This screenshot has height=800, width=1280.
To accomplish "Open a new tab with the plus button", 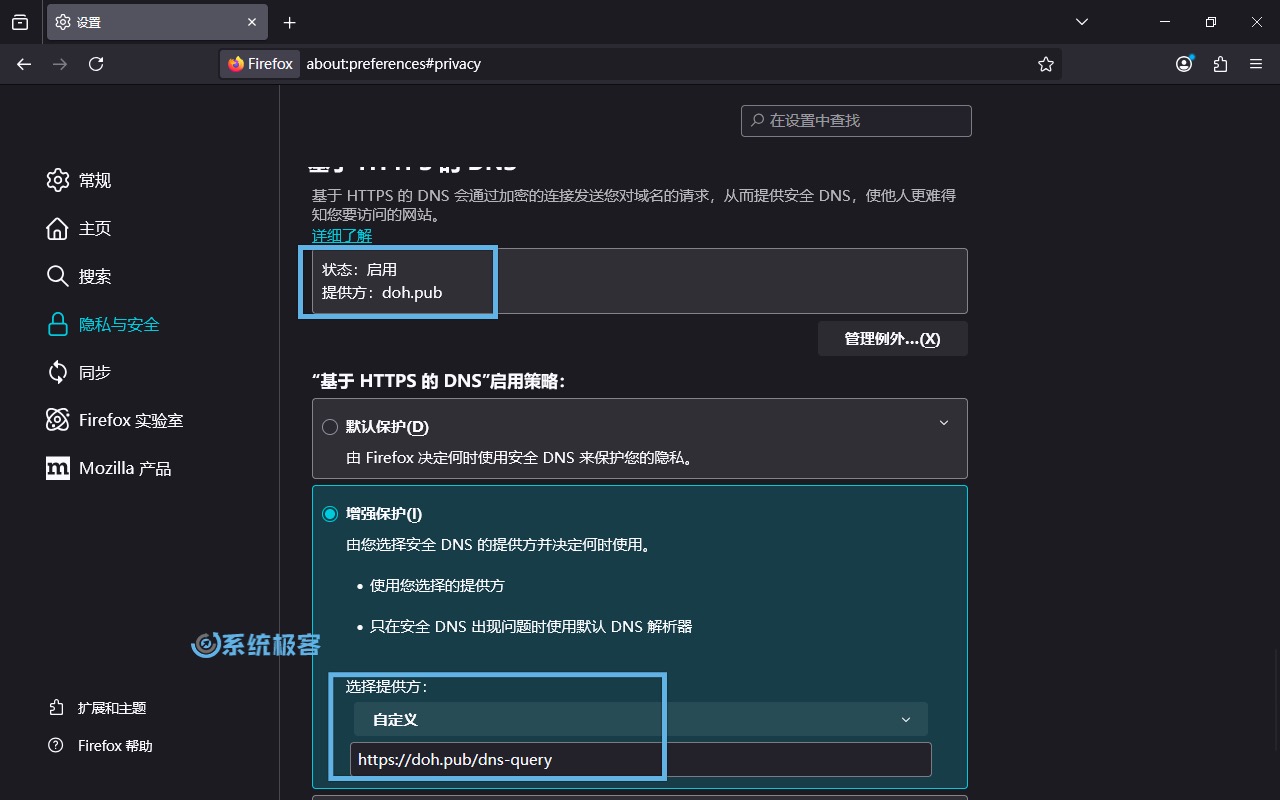I will 289,22.
